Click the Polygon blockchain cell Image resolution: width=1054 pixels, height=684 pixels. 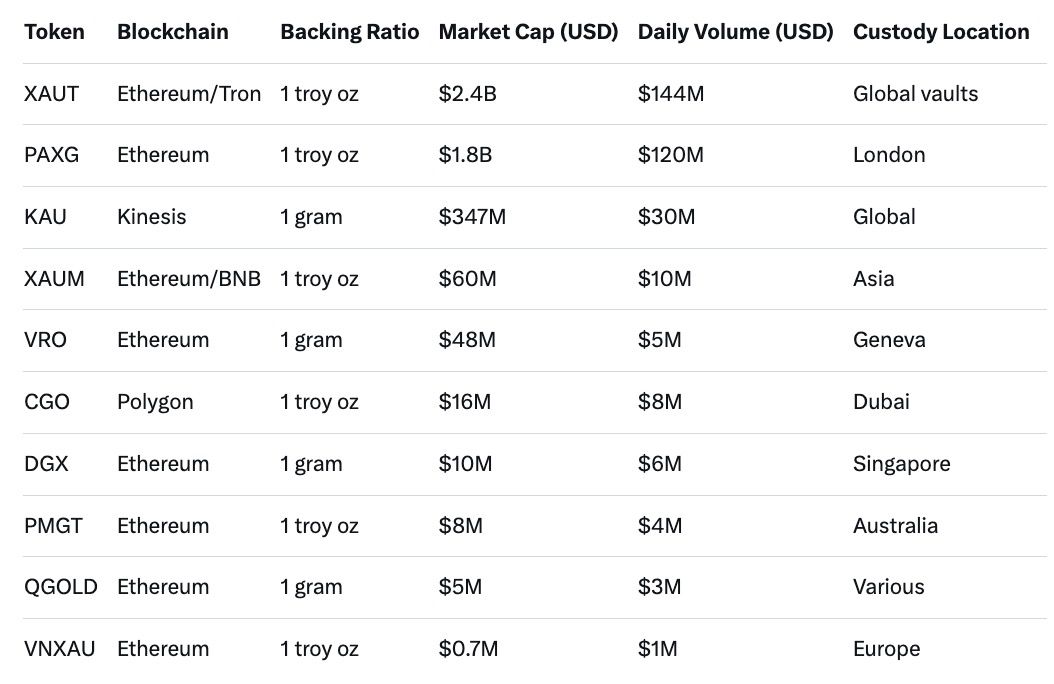[155, 402]
